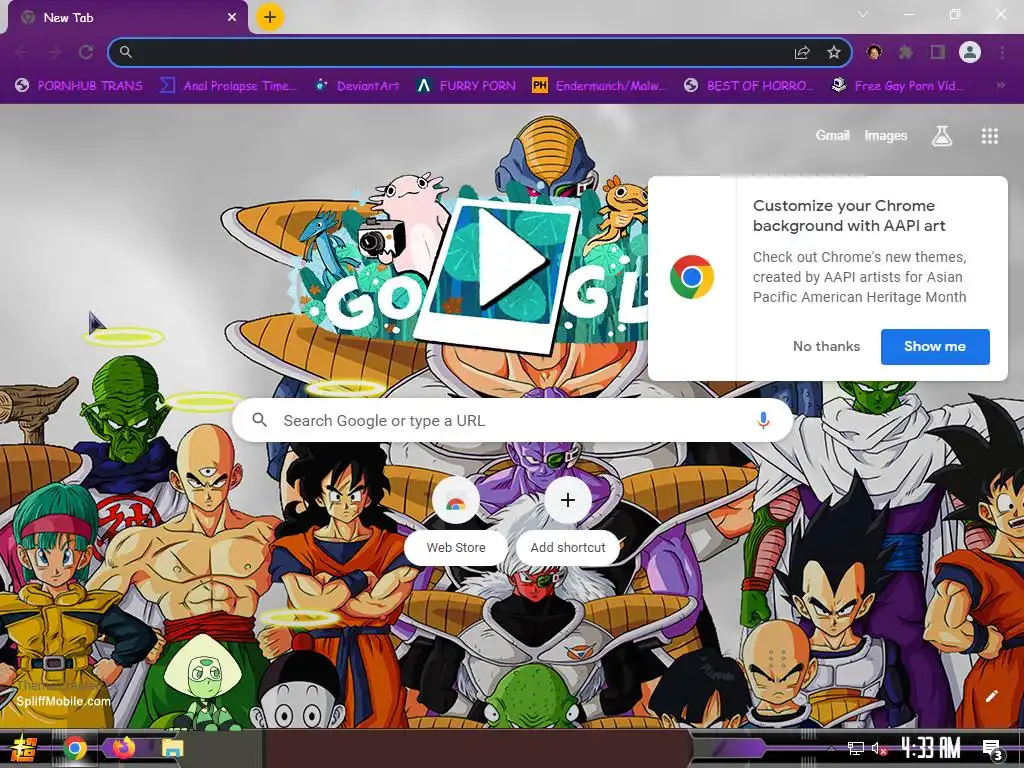This screenshot has width=1024, height=768.
Task: Open the Google apps grid
Action: tap(990, 136)
